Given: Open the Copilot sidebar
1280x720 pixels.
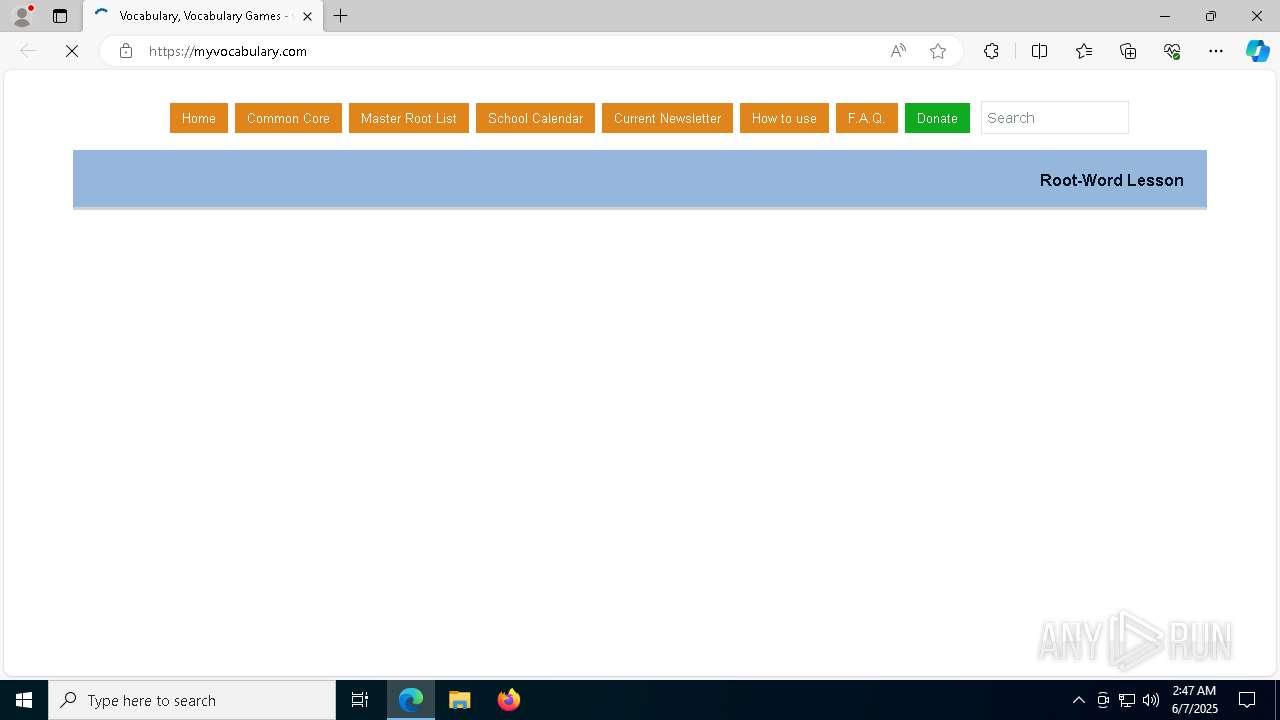Looking at the screenshot, I should 1257,51.
